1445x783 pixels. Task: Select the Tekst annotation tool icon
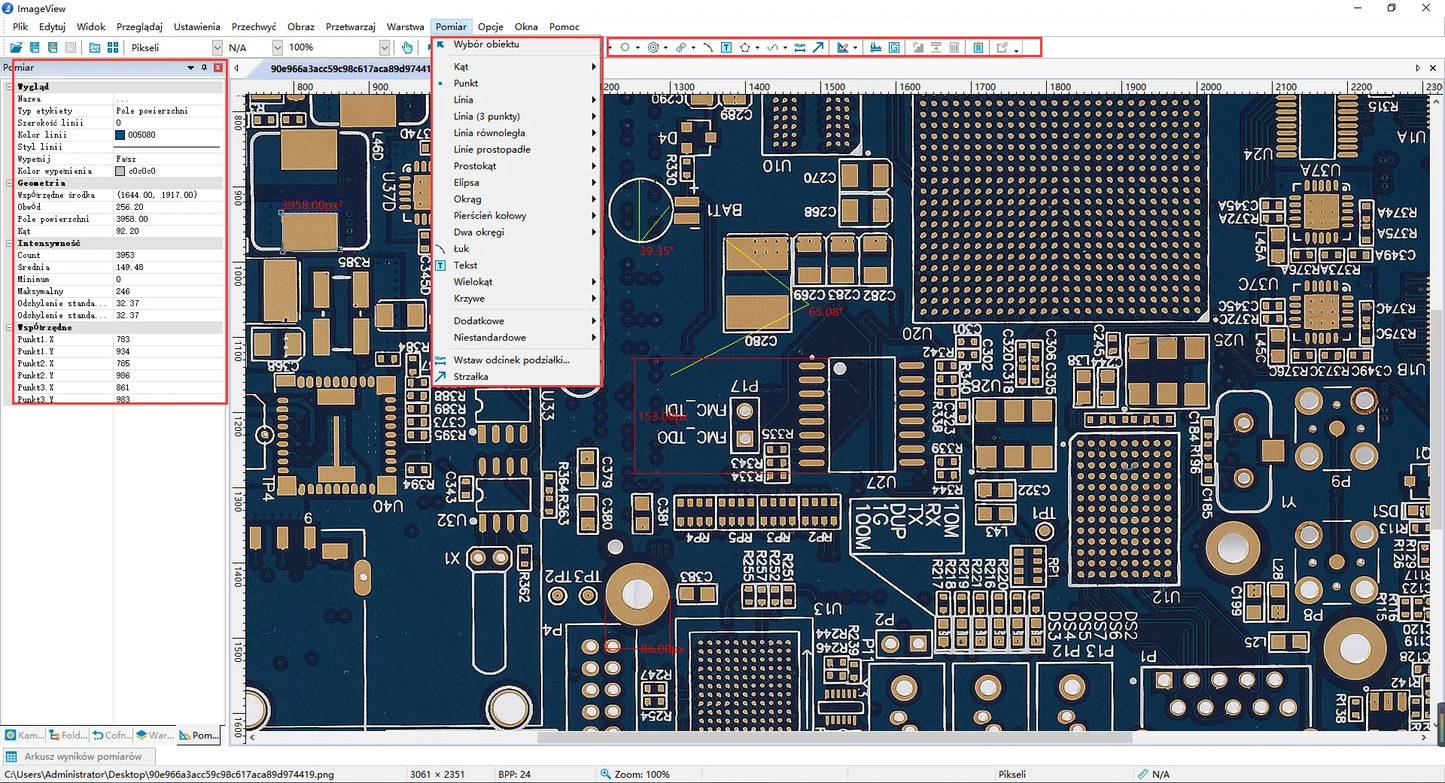tap(727, 47)
